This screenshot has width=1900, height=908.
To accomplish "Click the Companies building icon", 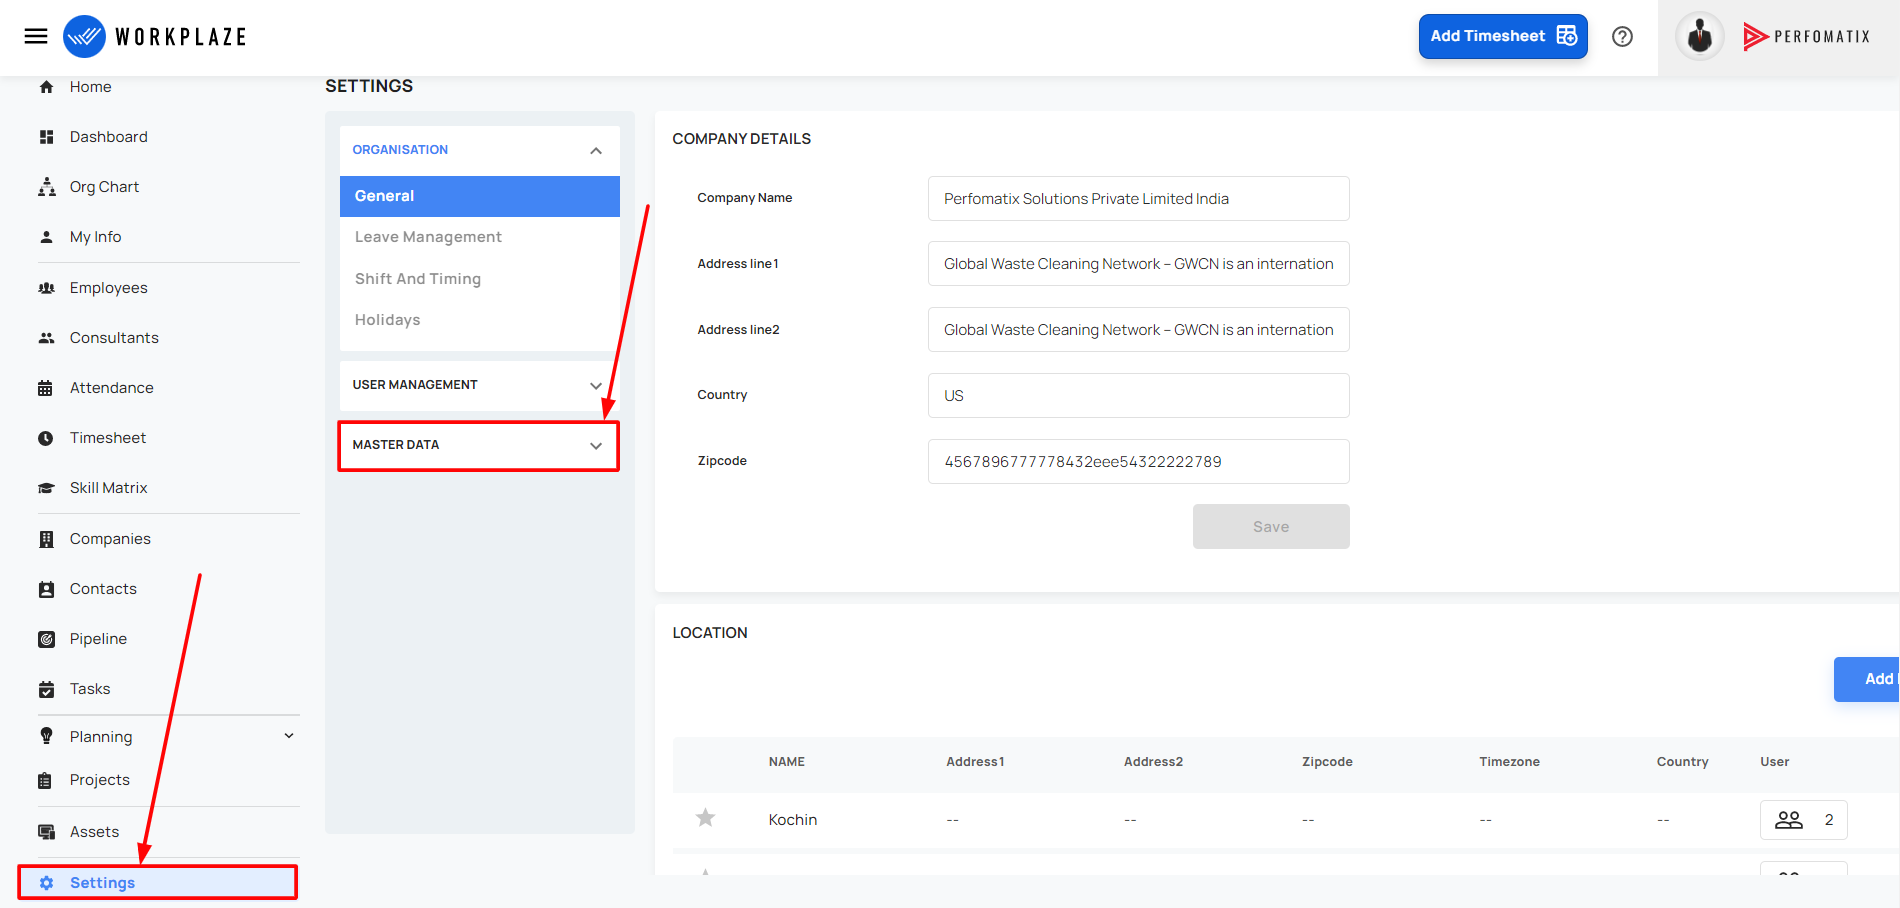I will tap(46, 539).
